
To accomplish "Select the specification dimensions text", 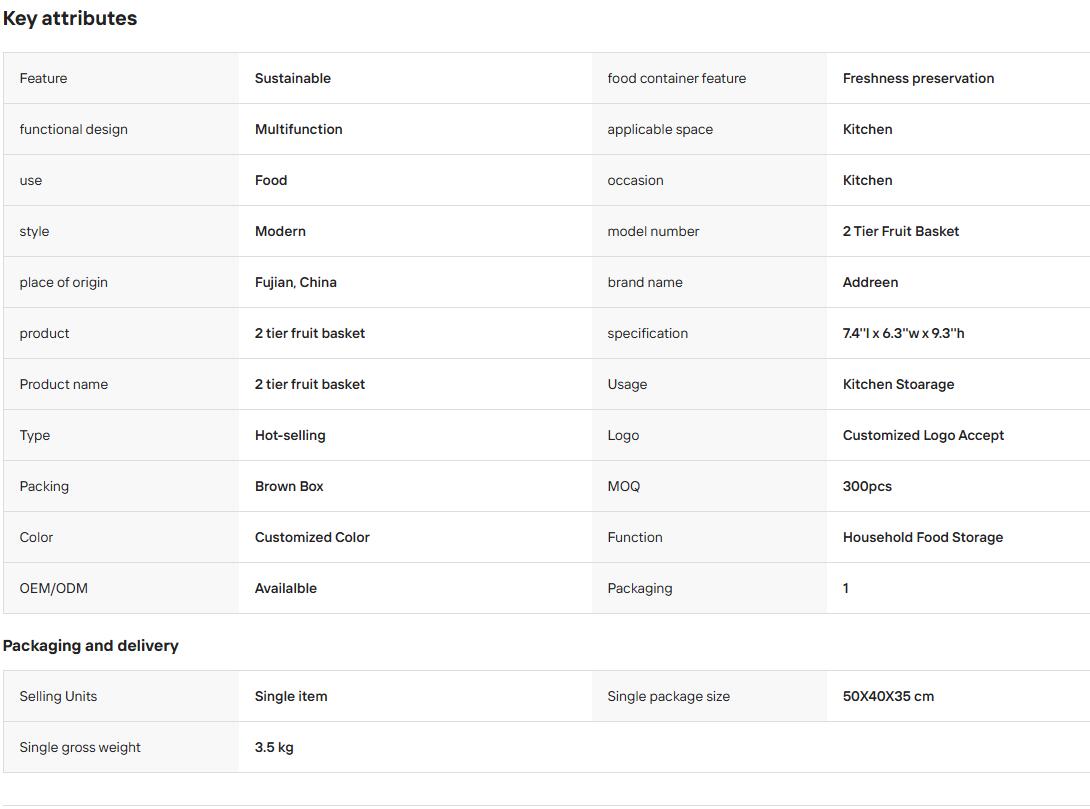I will click(903, 333).
